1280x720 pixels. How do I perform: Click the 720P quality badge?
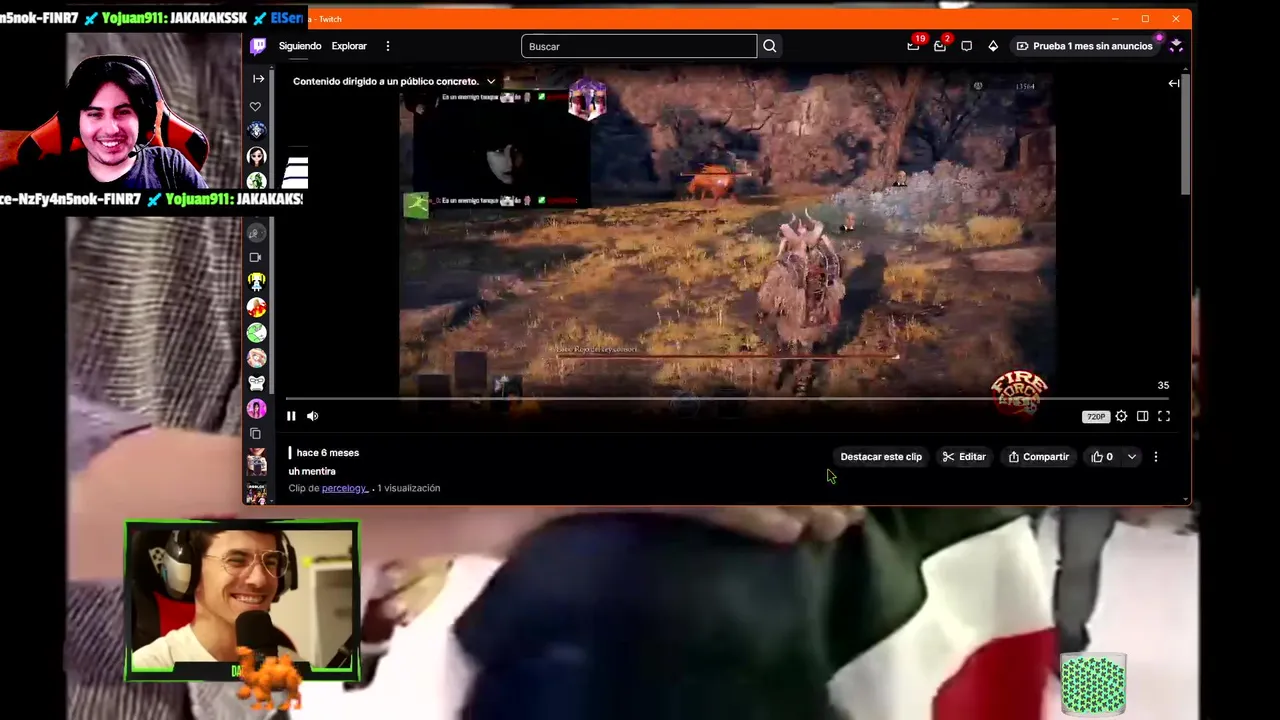click(x=1096, y=417)
